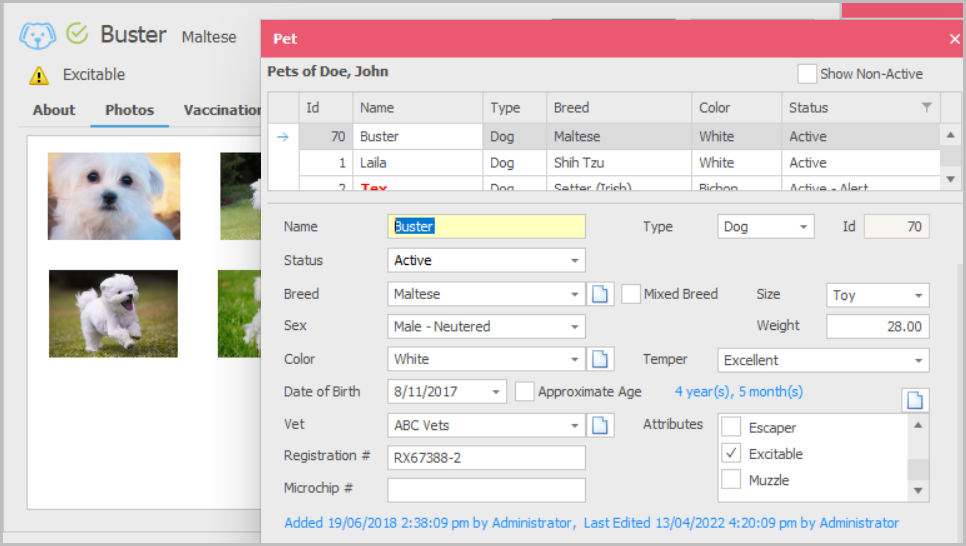This screenshot has height=546, width=966.
Task: Open the Photos tab
Action: [129, 110]
